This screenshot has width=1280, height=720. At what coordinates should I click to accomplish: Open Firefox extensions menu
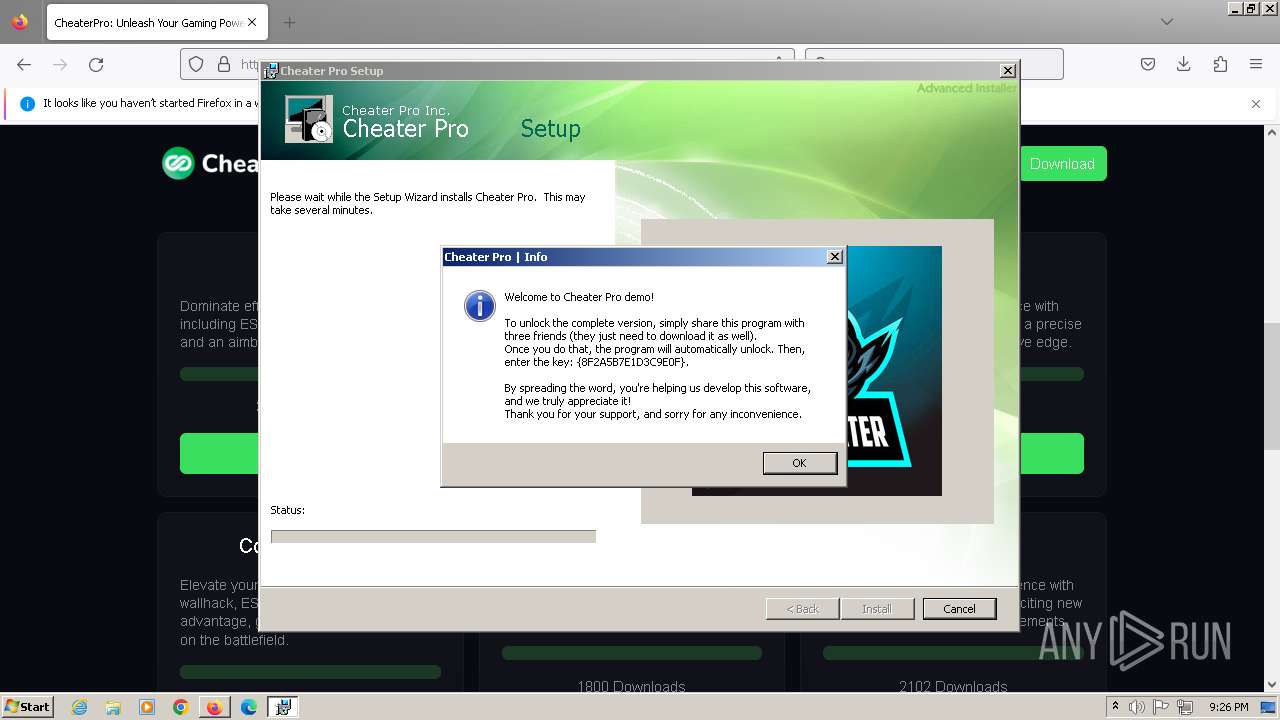click(x=1220, y=64)
